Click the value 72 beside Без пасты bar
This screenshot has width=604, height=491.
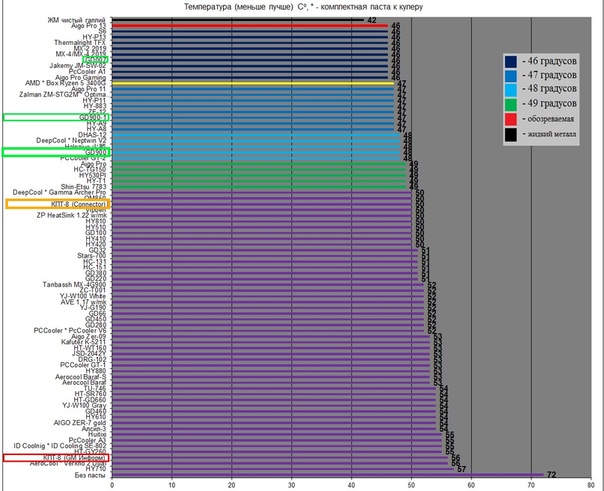point(552,475)
